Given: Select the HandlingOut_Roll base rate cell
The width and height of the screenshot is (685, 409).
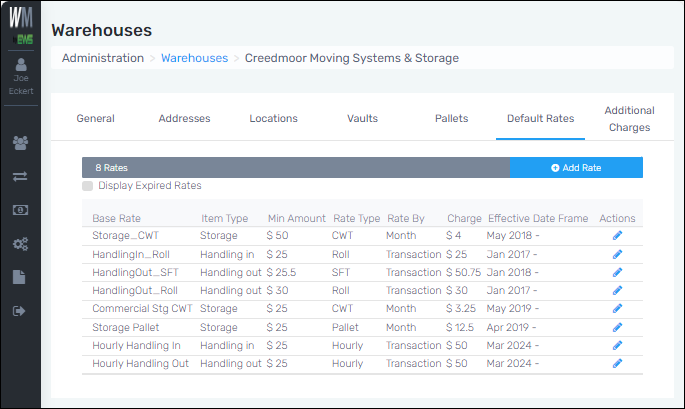Looking at the screenshot, I should point(135,290).
